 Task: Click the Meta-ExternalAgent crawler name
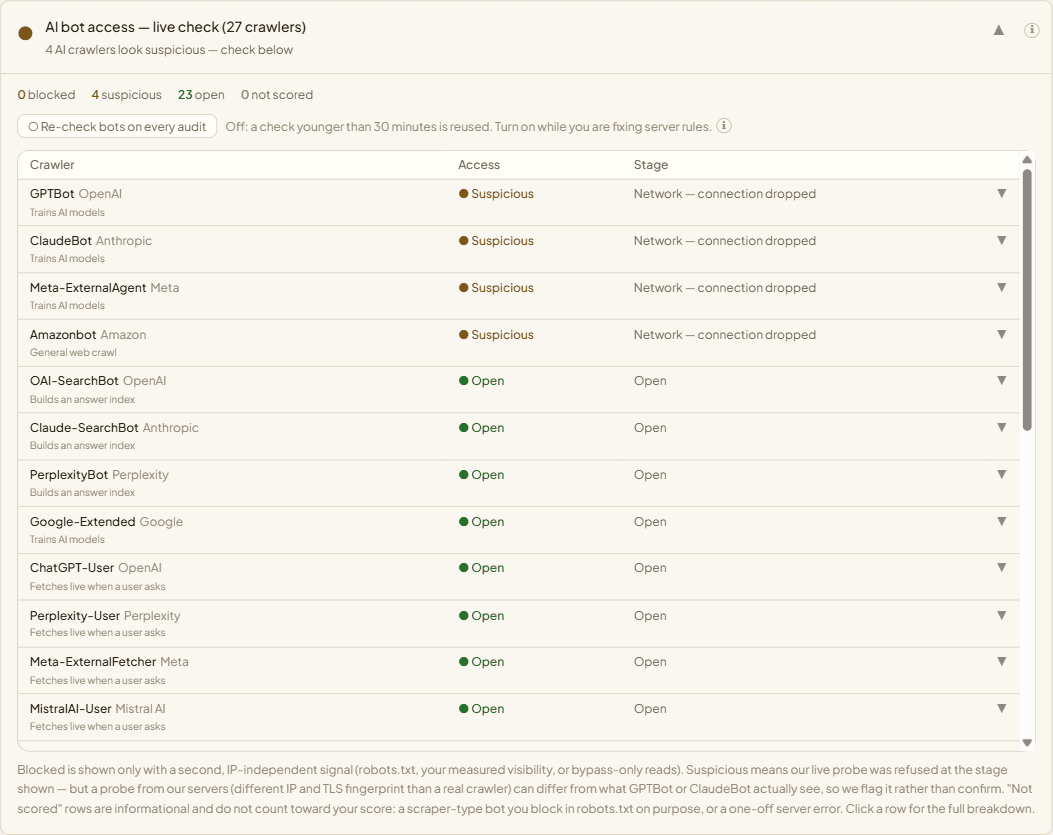click(88, 288)
